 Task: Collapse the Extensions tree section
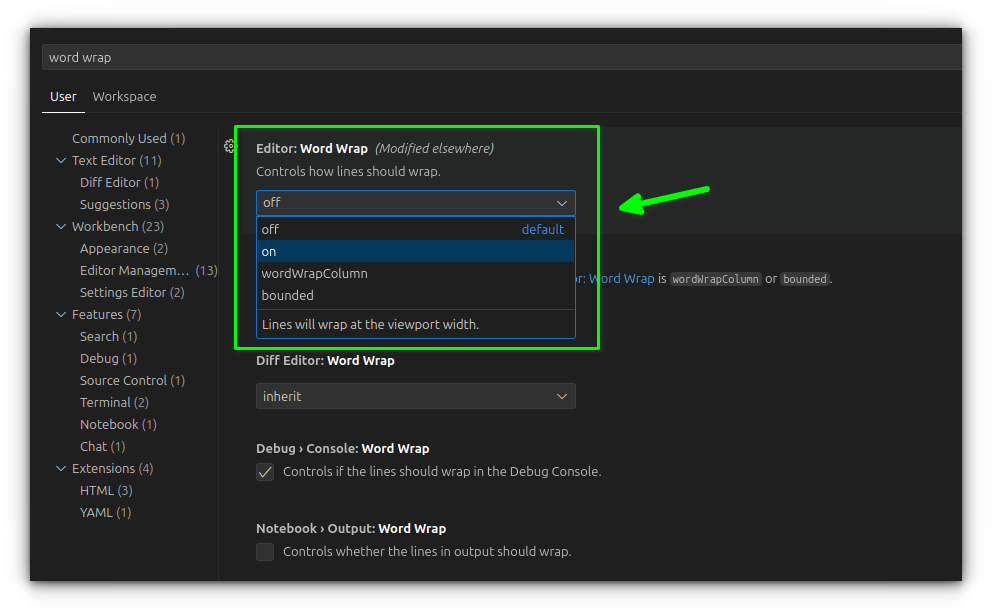pyautogui.click(x=61, y=469)
